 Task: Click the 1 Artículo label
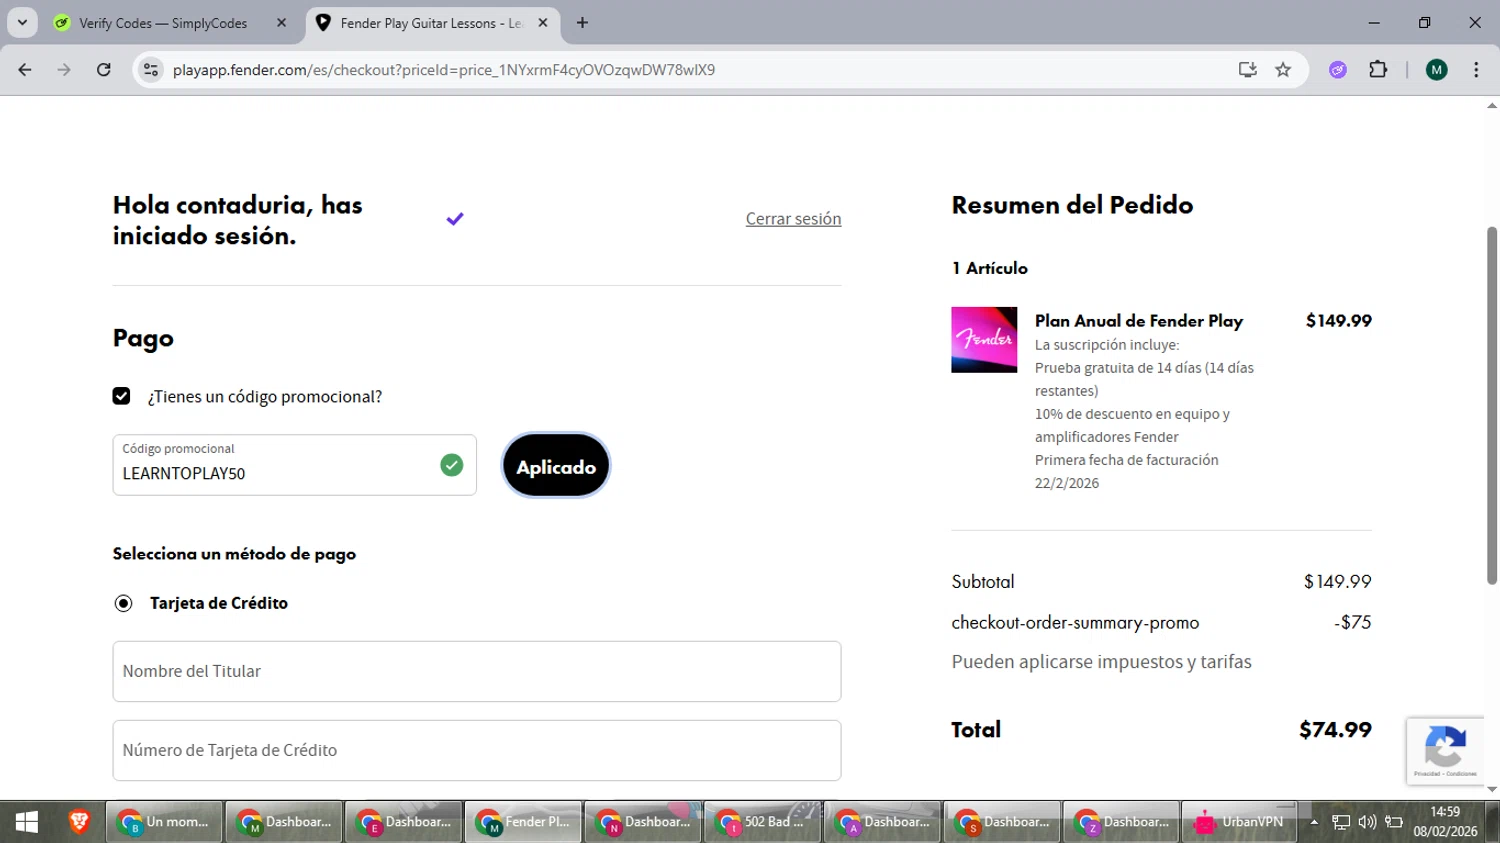tap(989, 268)
